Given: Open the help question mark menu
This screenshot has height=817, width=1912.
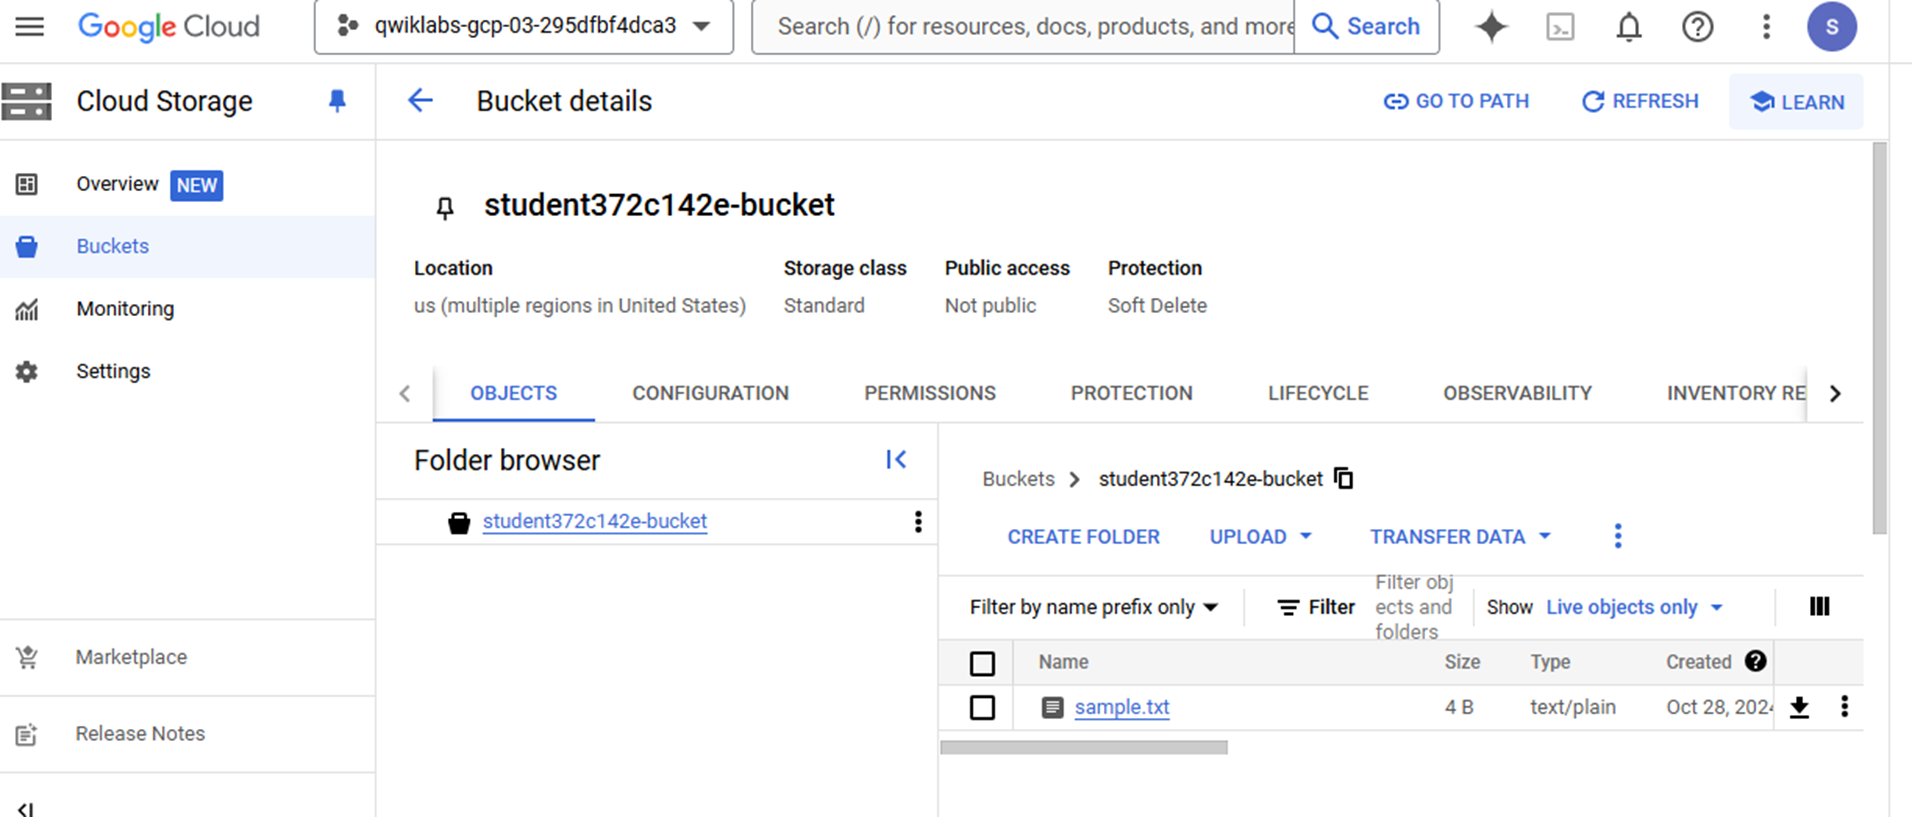Looking at the screenshot, I should [x=1697, y=26].
